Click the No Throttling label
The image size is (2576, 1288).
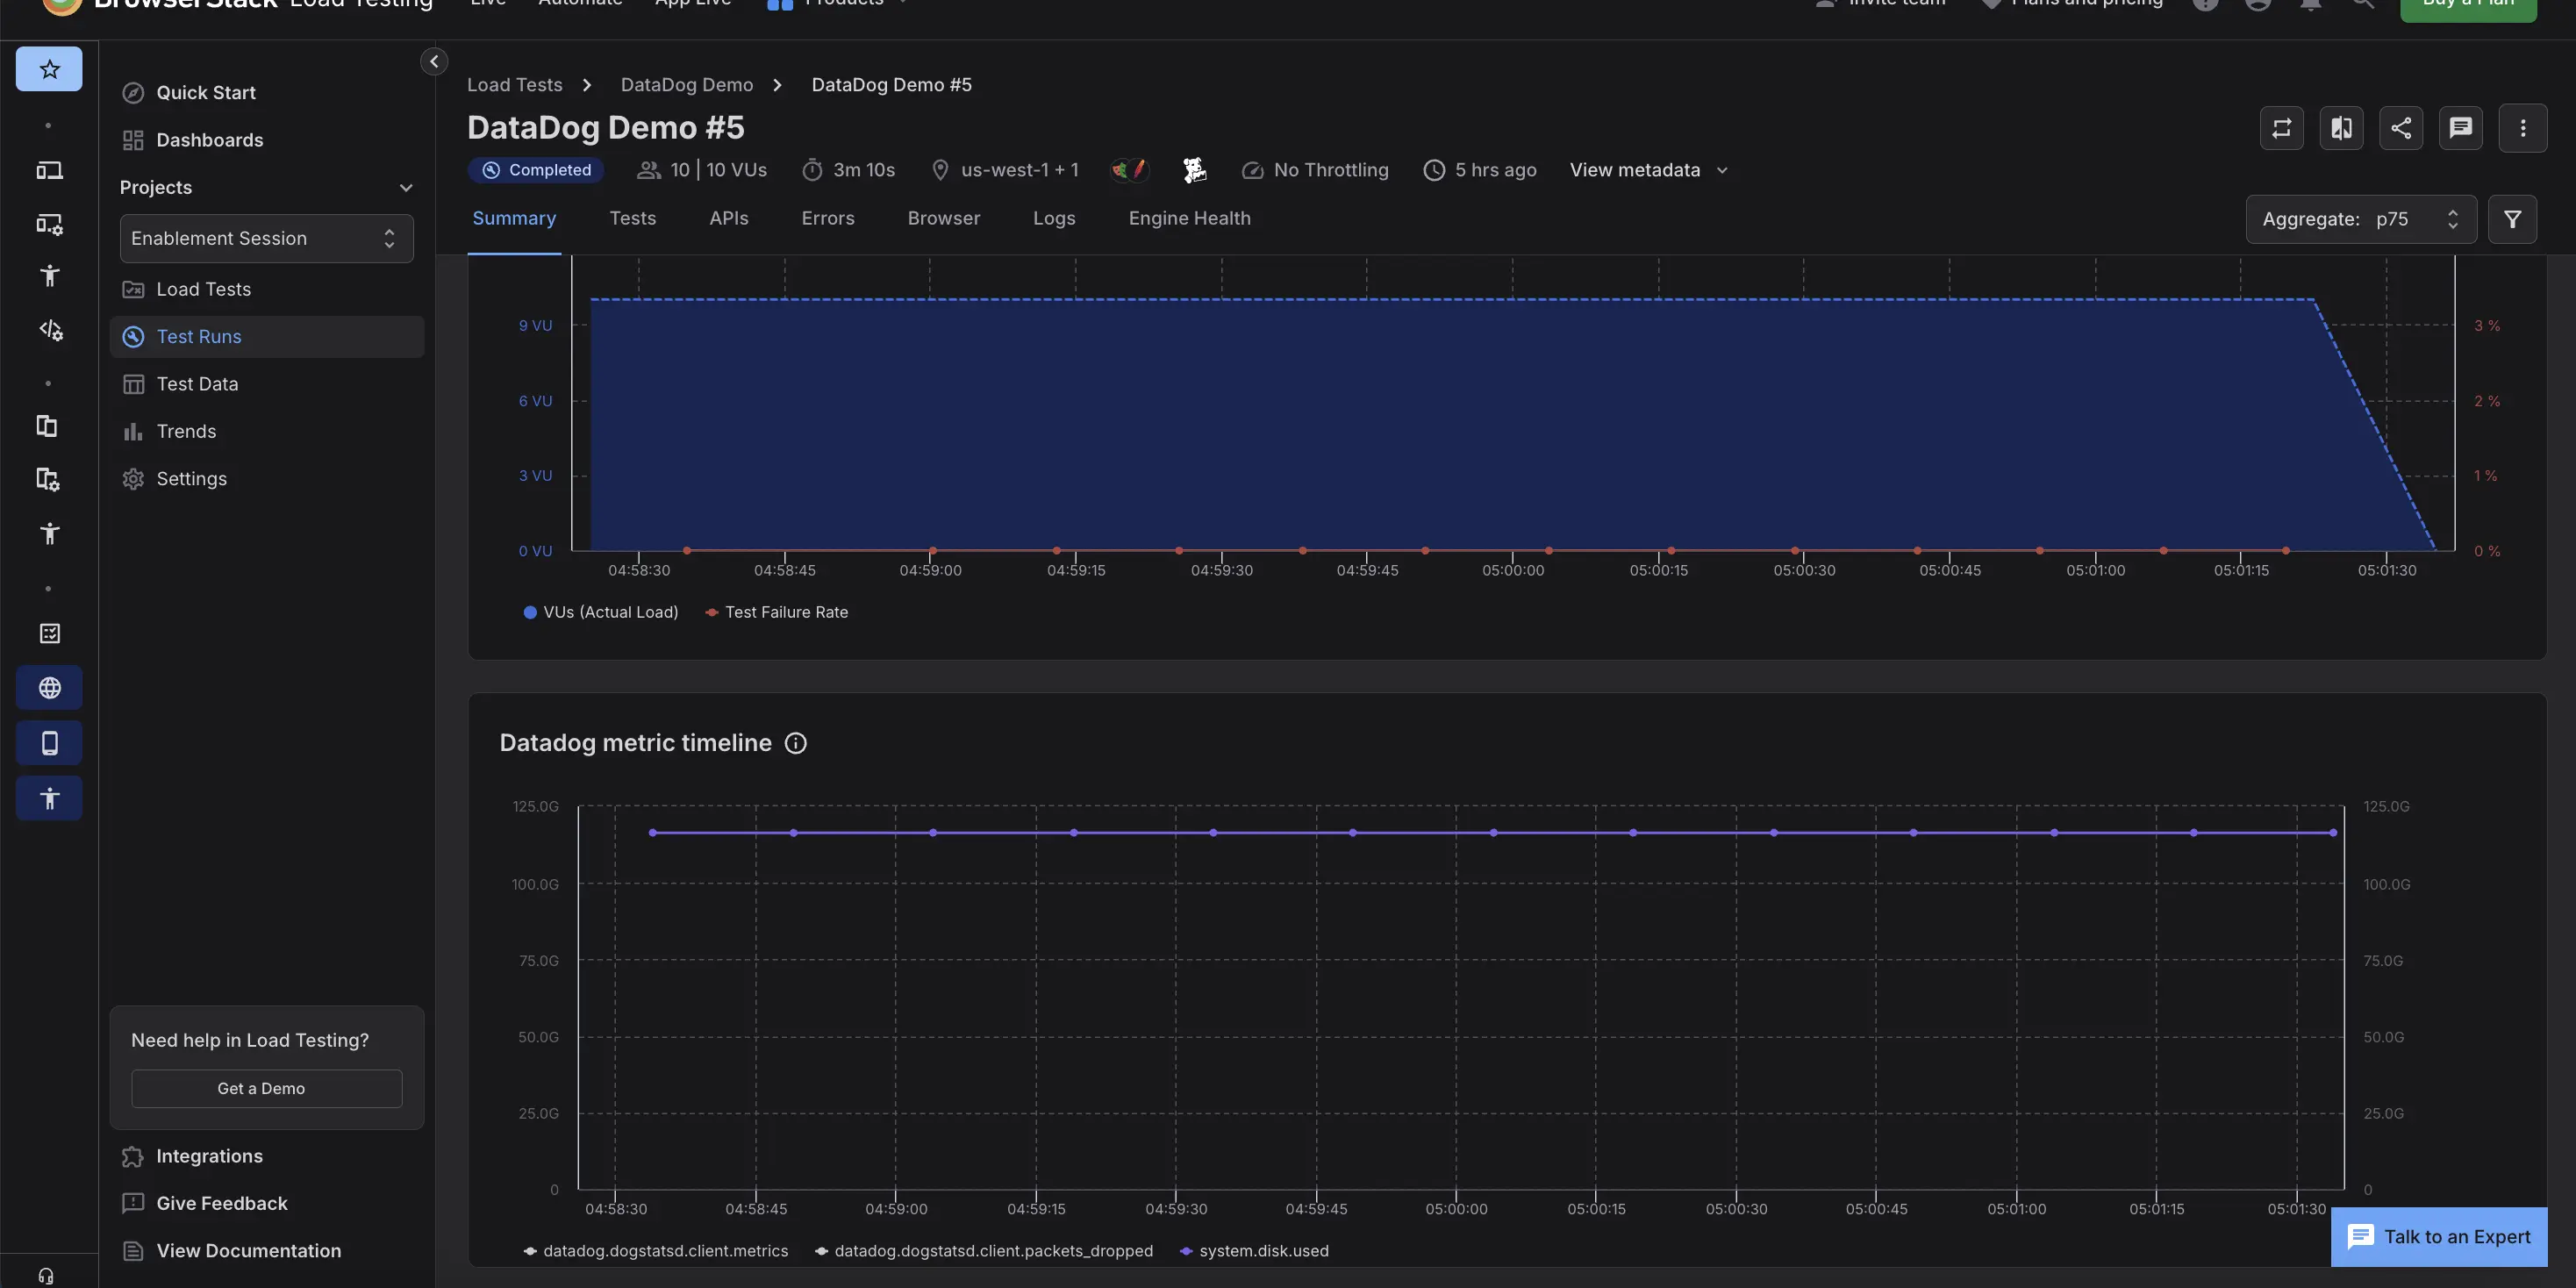[x=1315, y=170]
